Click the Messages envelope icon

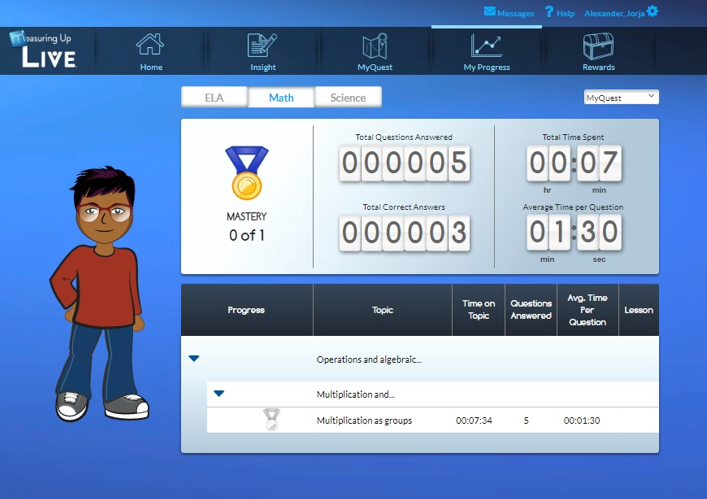[490, 11]
